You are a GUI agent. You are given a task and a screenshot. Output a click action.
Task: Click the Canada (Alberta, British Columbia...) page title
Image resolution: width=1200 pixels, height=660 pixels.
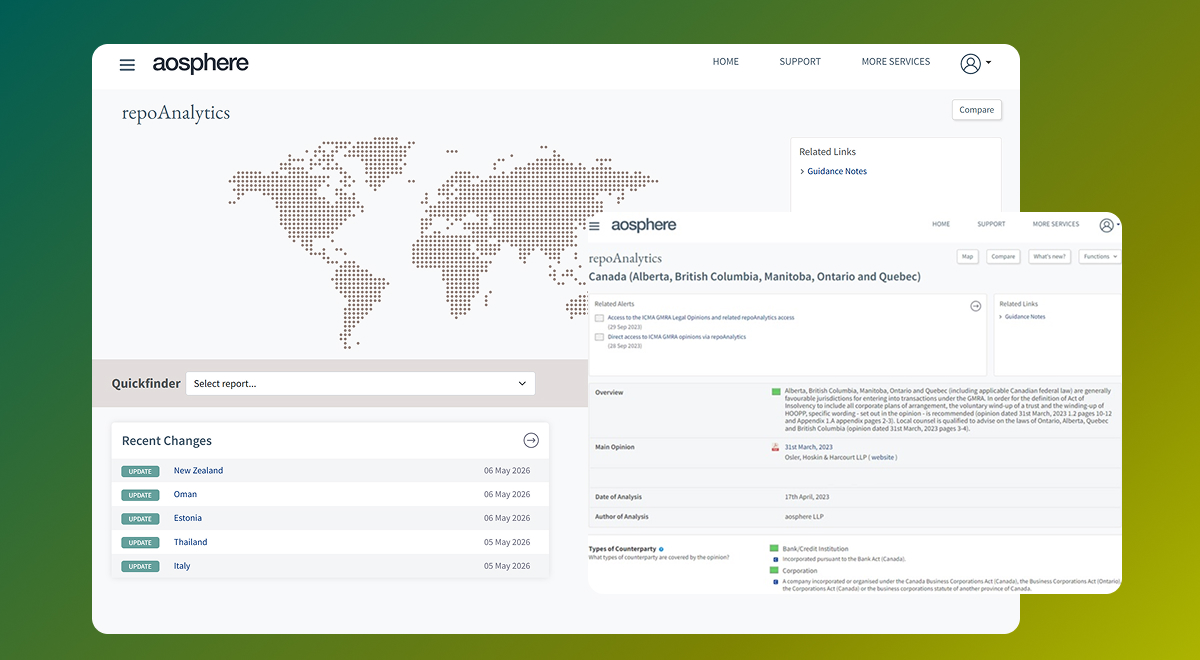click(x=755, y=277)
